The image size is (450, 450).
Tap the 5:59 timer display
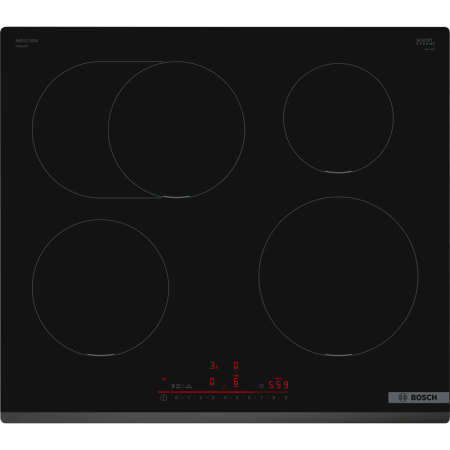[278, 385]
